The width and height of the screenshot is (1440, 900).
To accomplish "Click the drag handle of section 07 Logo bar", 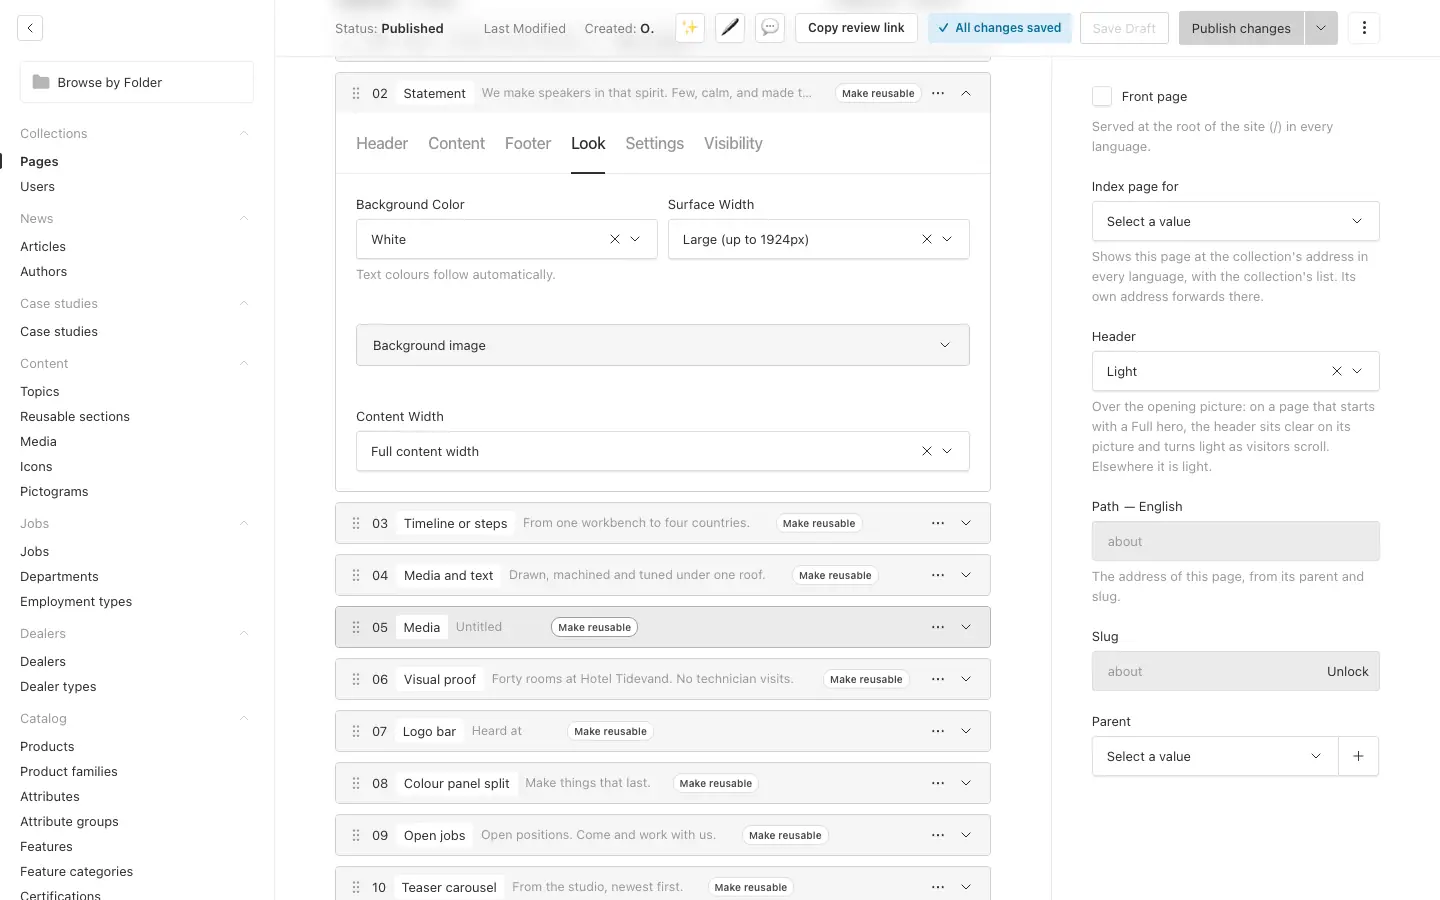I will point(356,731).
